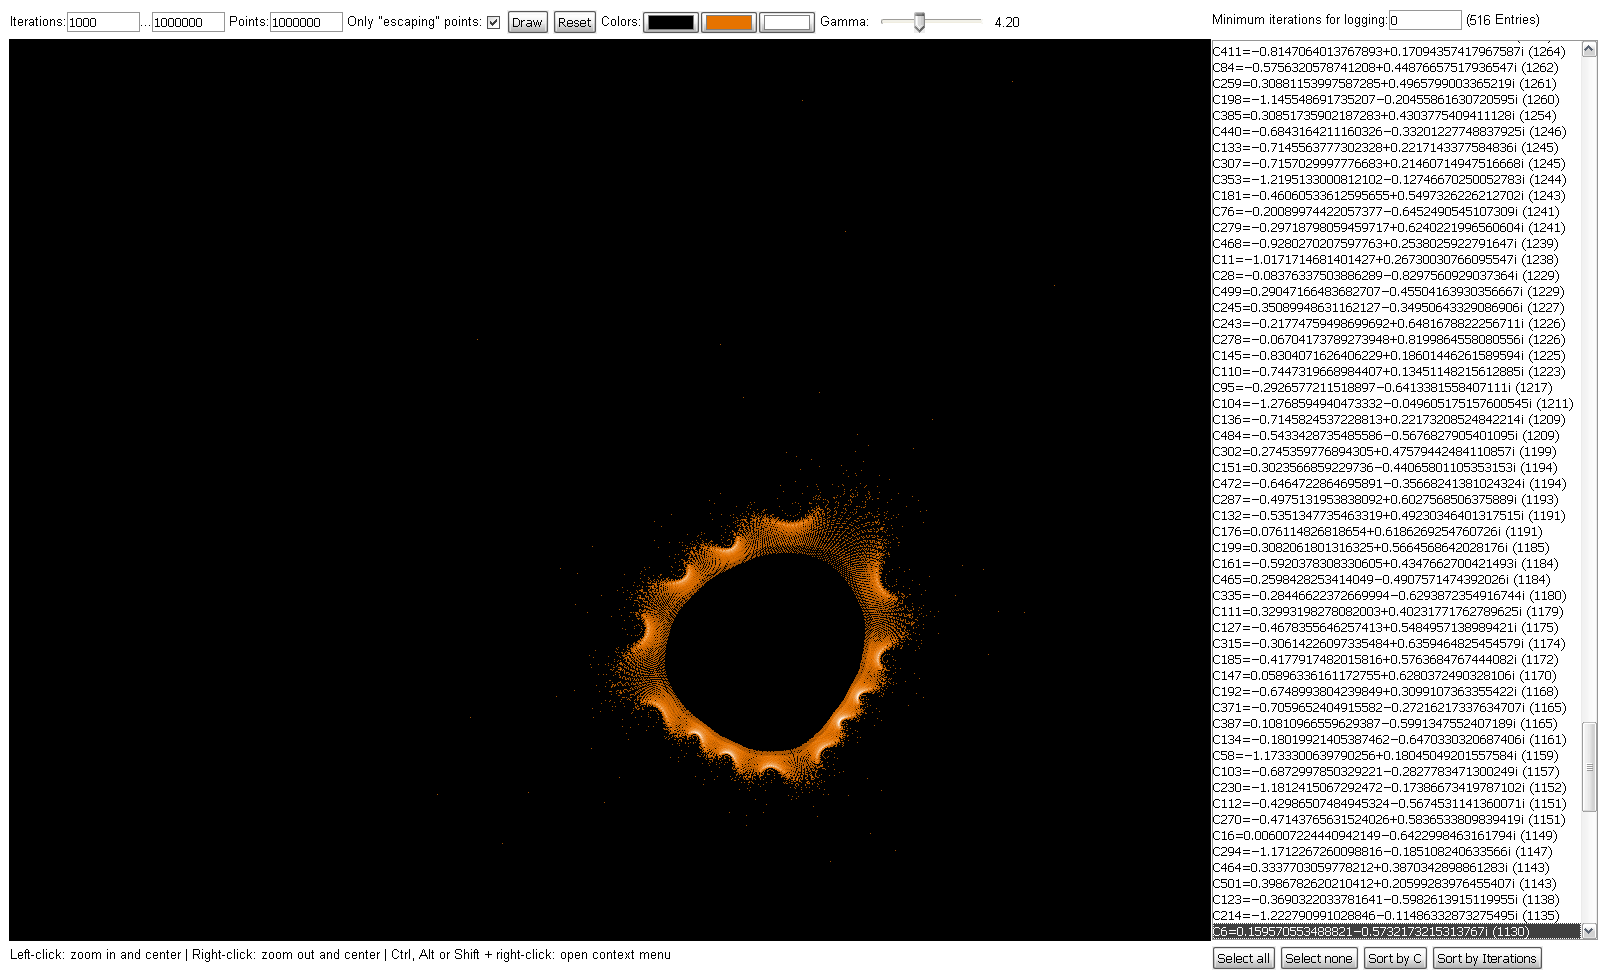The image size is (1599, 977).
Task: Click the Gamma slider handle
Action: click(x=919, y=22)
